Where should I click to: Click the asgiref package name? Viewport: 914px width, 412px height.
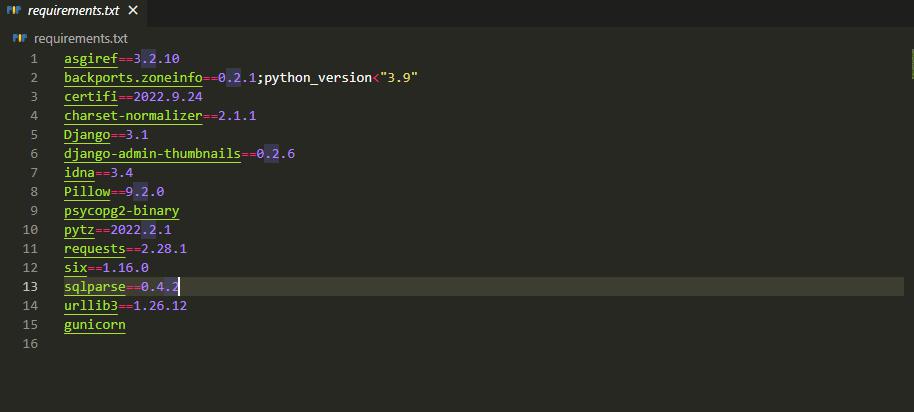91,59
